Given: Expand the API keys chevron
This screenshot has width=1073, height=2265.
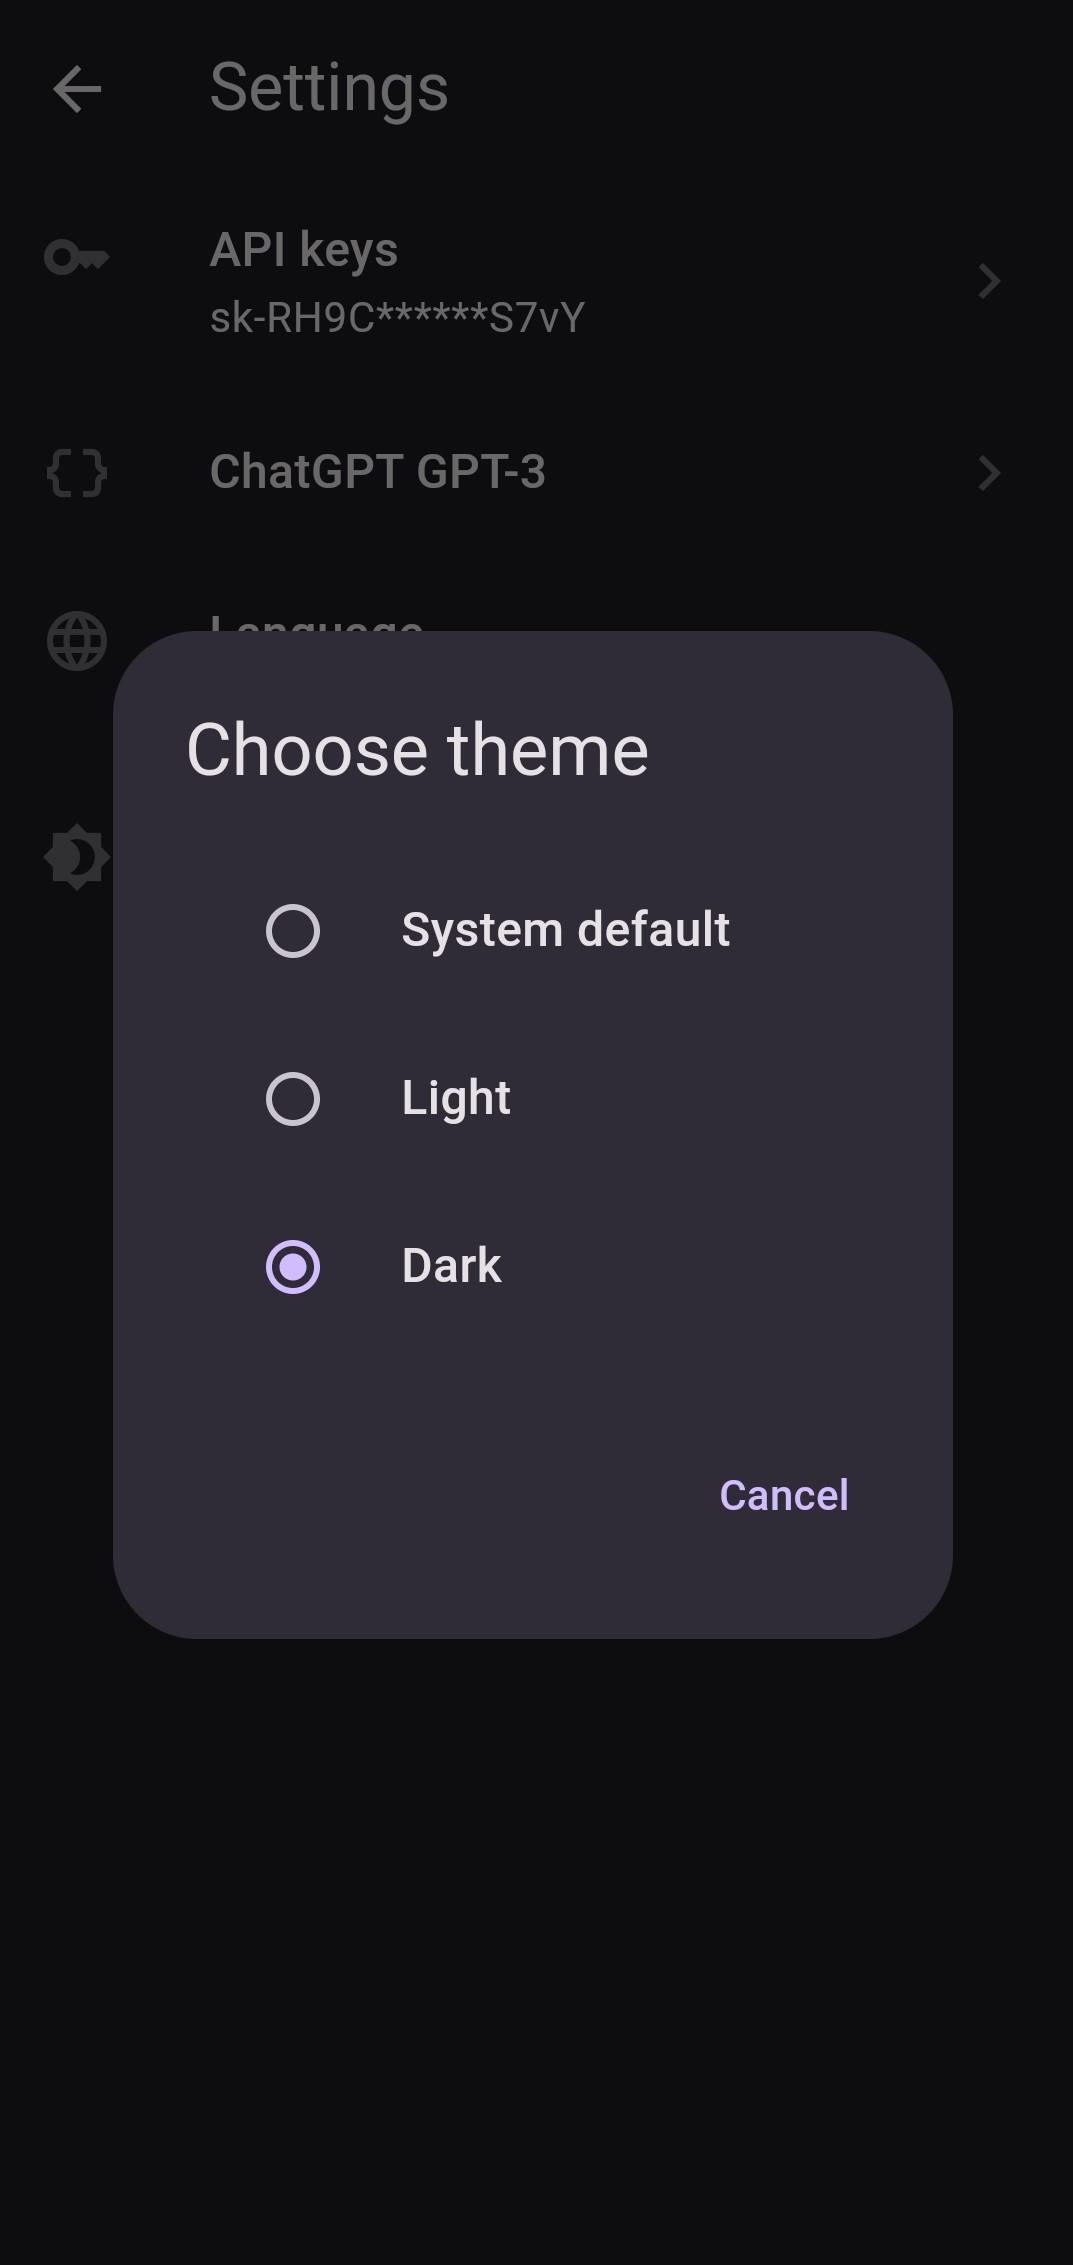Looking at the screenshot, I should pos(989,281).
